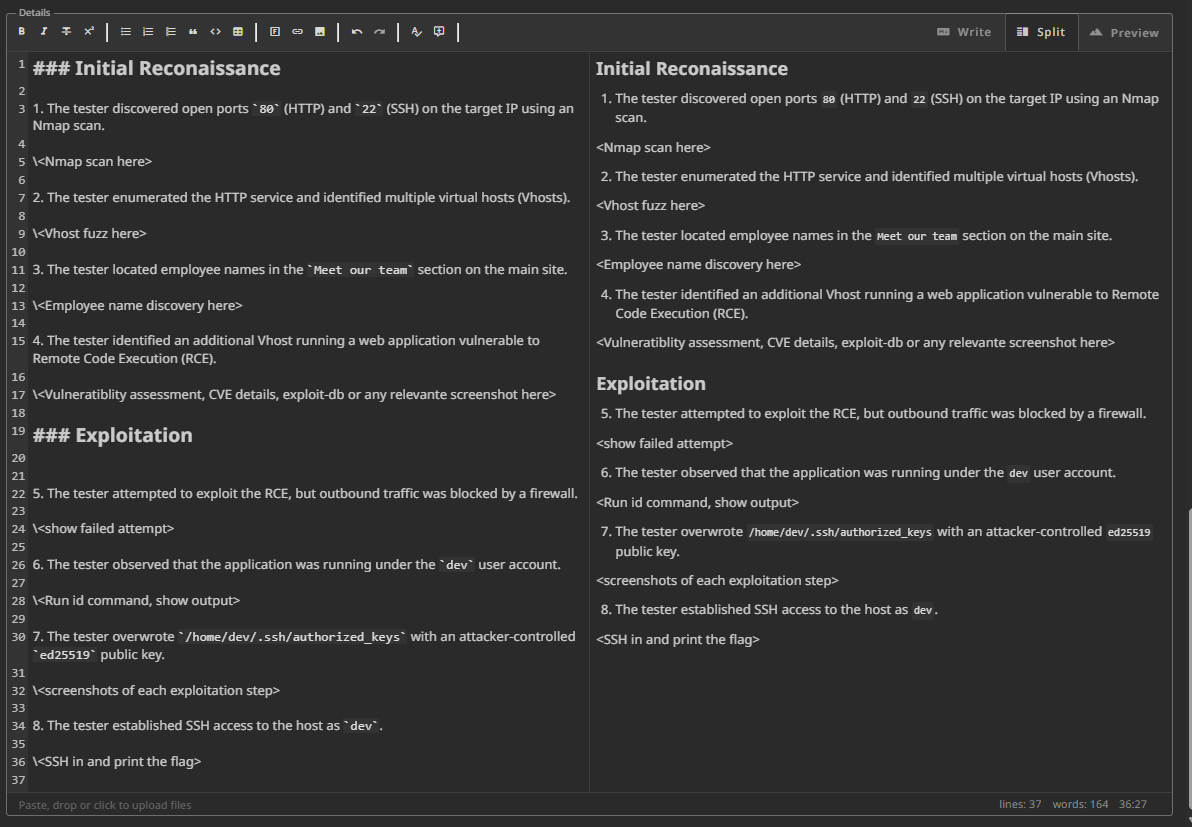Insert a hyperlink
Image resolution: width=1192 pixels, height=827 pixels.
pos(297,32)
